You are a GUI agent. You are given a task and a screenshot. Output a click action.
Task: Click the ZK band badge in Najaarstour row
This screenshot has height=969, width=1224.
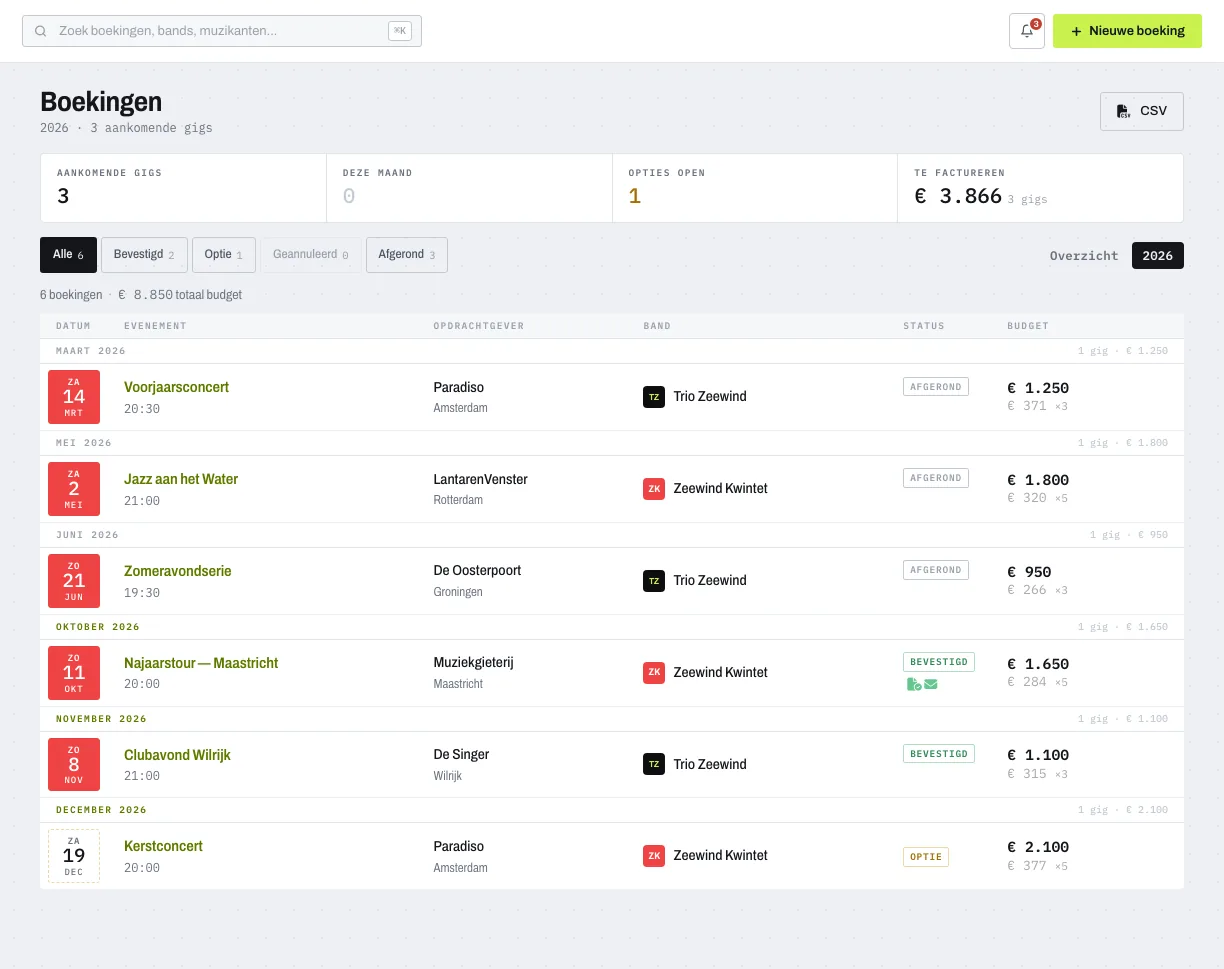[x=654, y=673]
